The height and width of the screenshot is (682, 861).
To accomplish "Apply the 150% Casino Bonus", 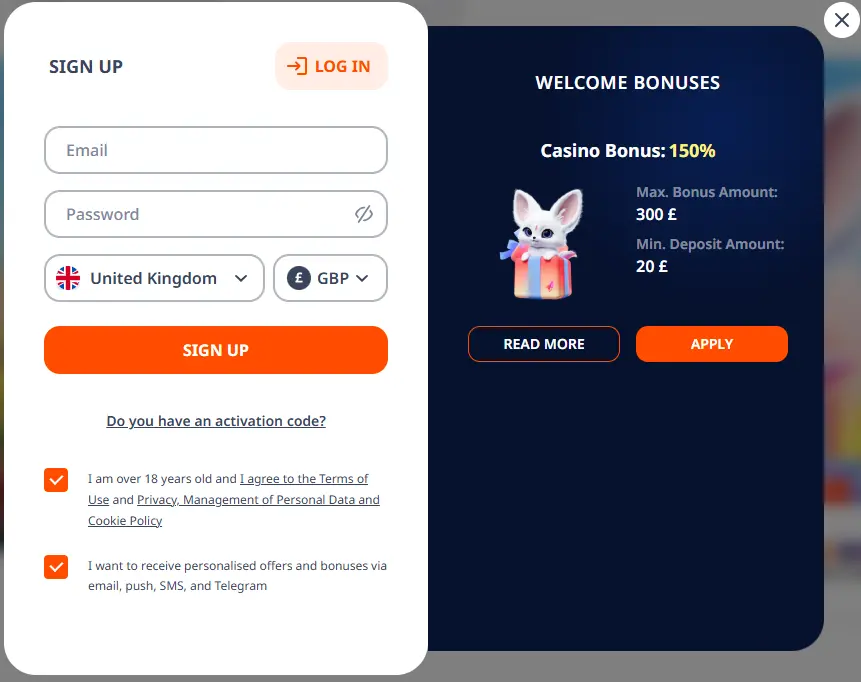I will point(711,343).
